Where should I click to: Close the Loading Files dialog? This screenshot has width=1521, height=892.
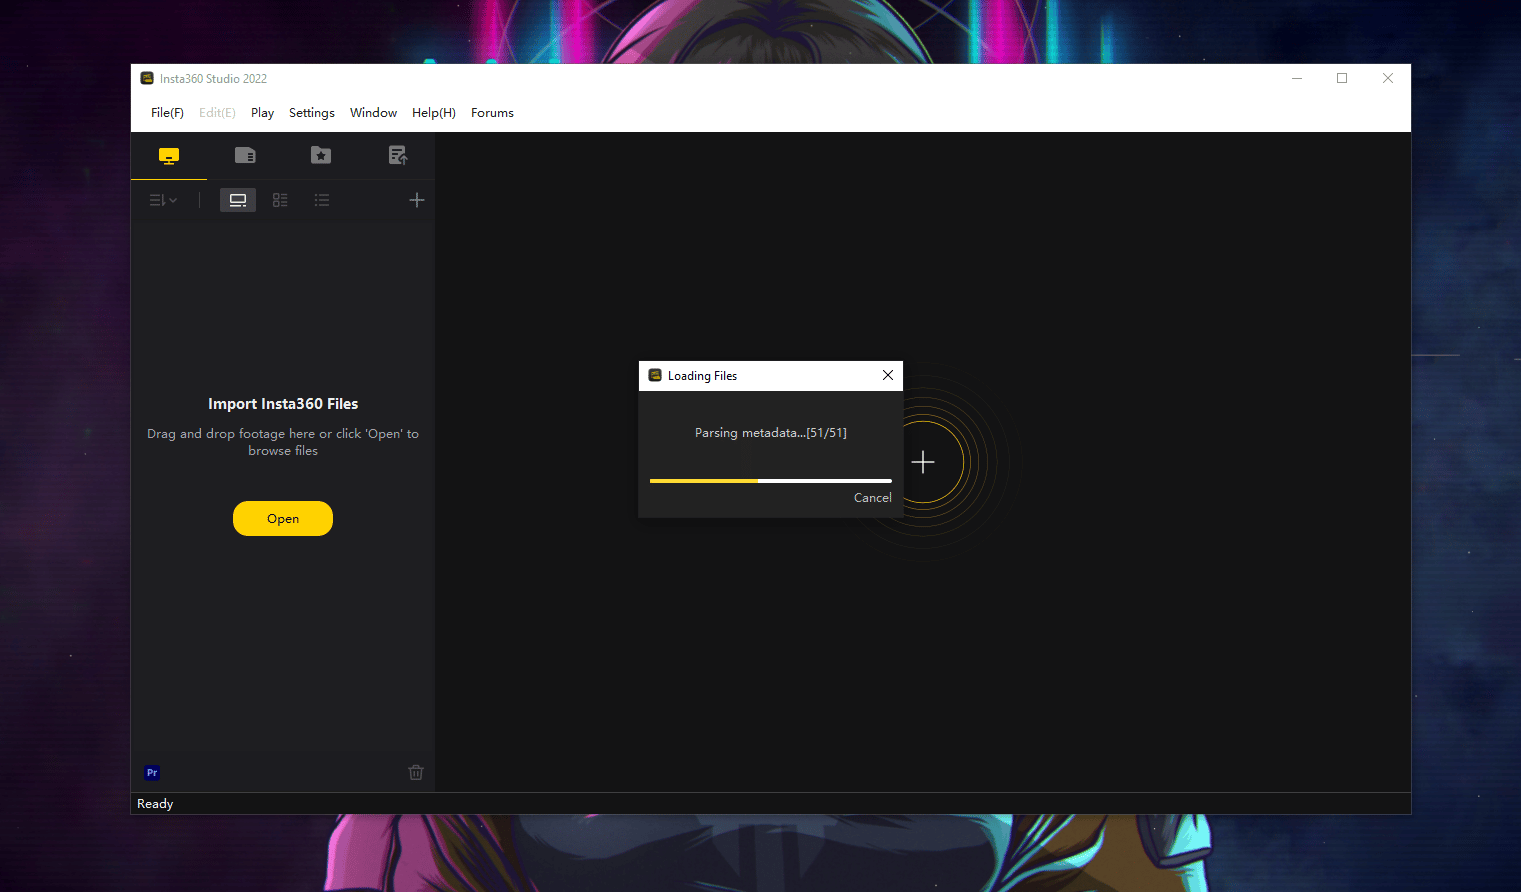[x=888, y=376]
